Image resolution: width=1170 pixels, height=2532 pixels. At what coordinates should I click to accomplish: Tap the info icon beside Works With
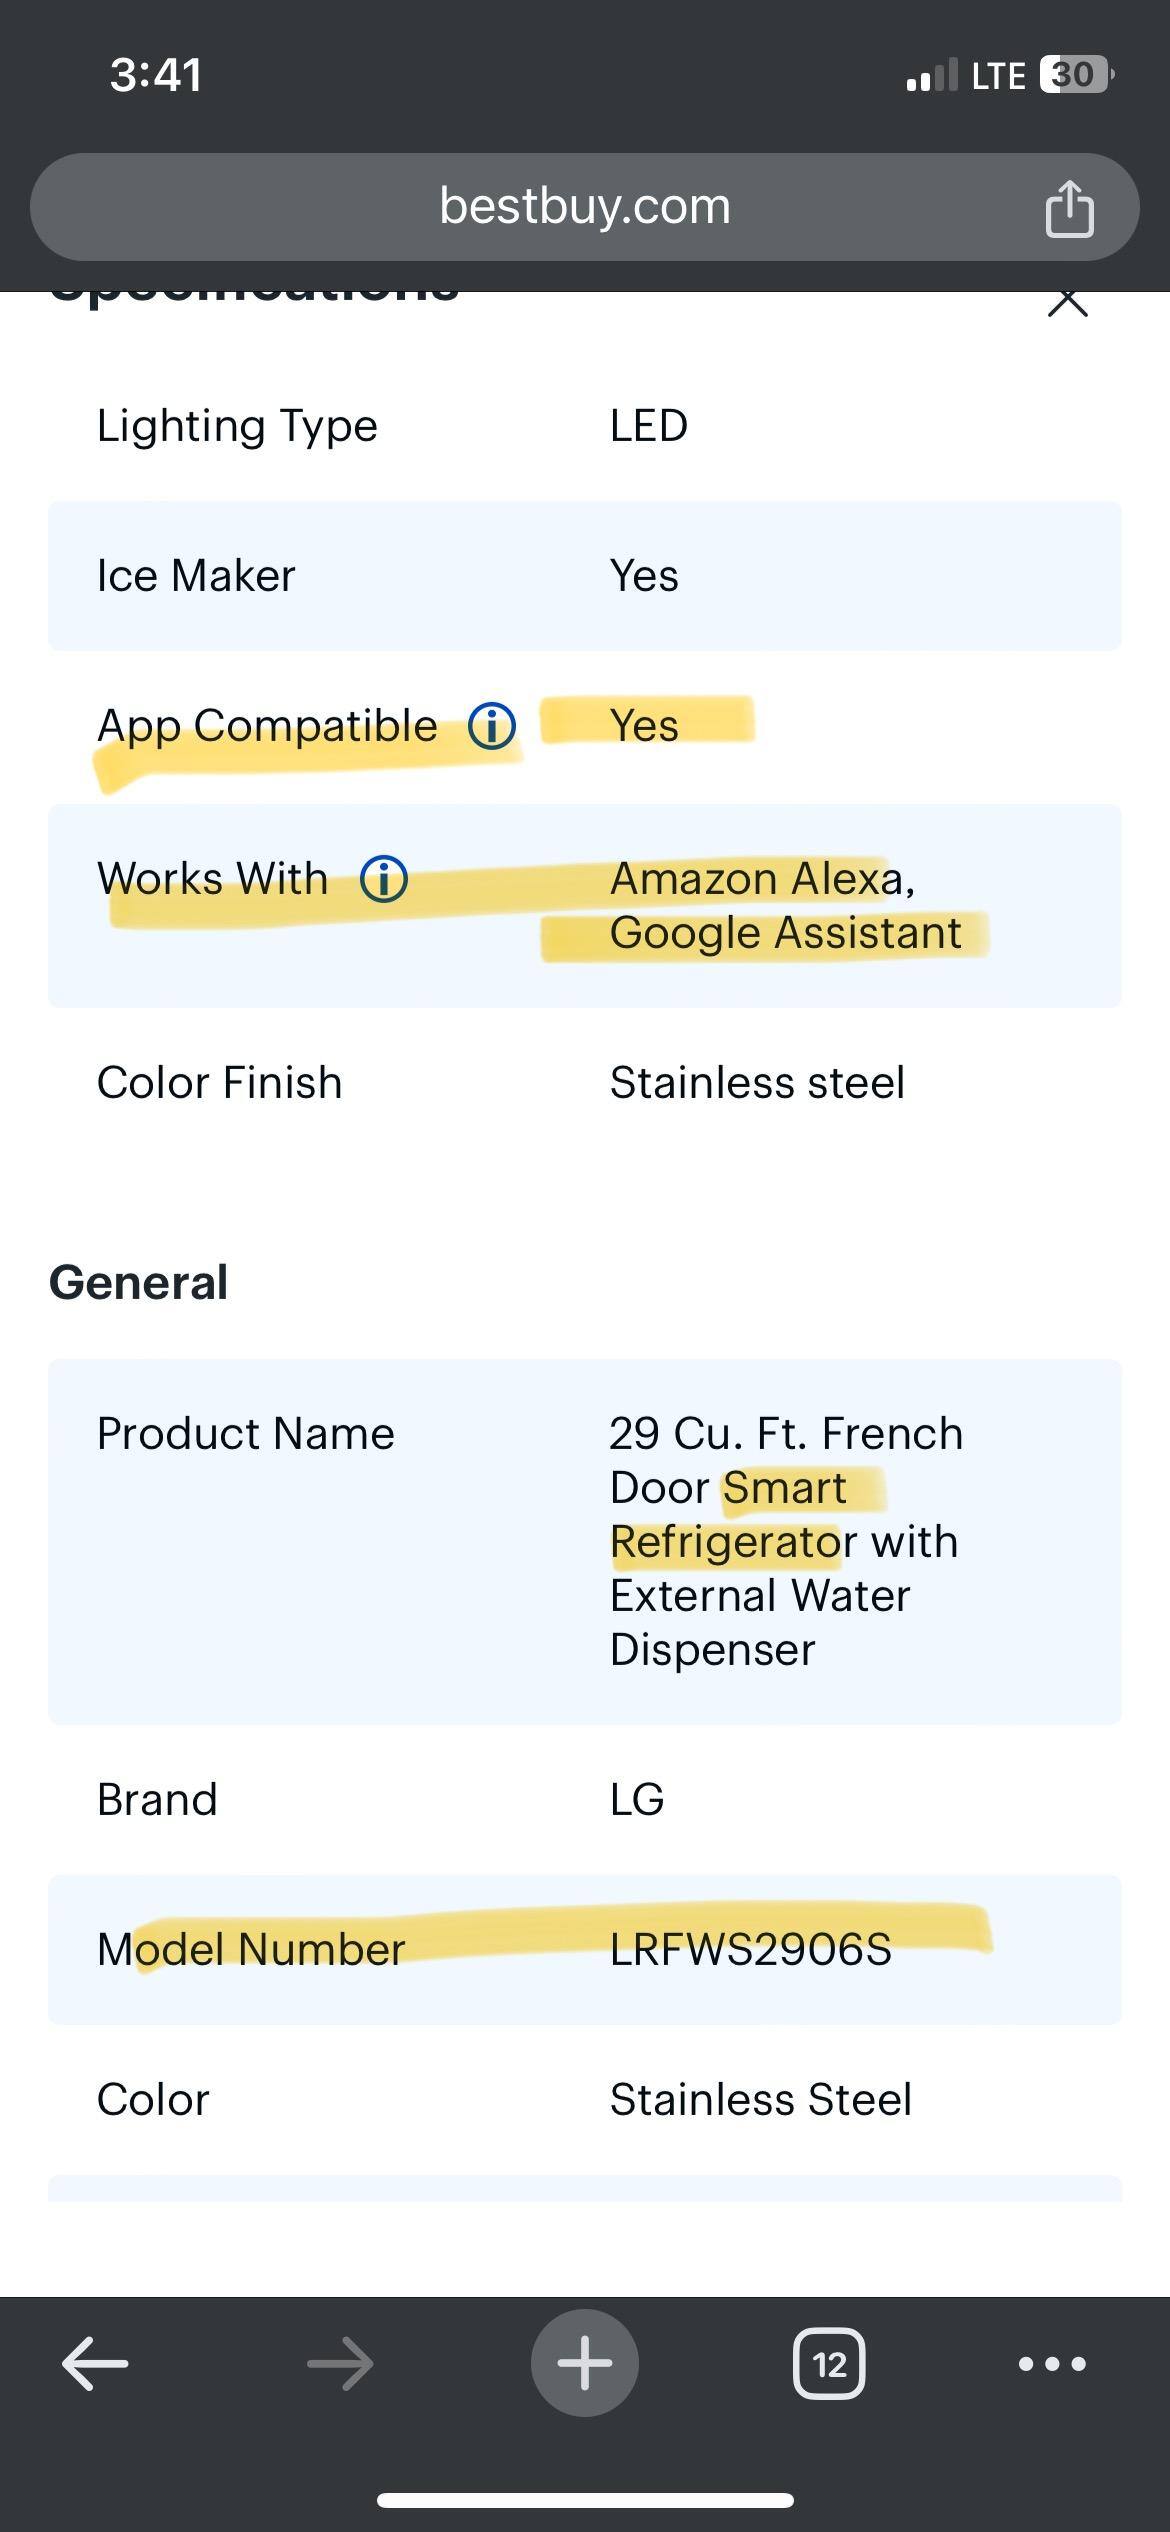click(385, 879)
